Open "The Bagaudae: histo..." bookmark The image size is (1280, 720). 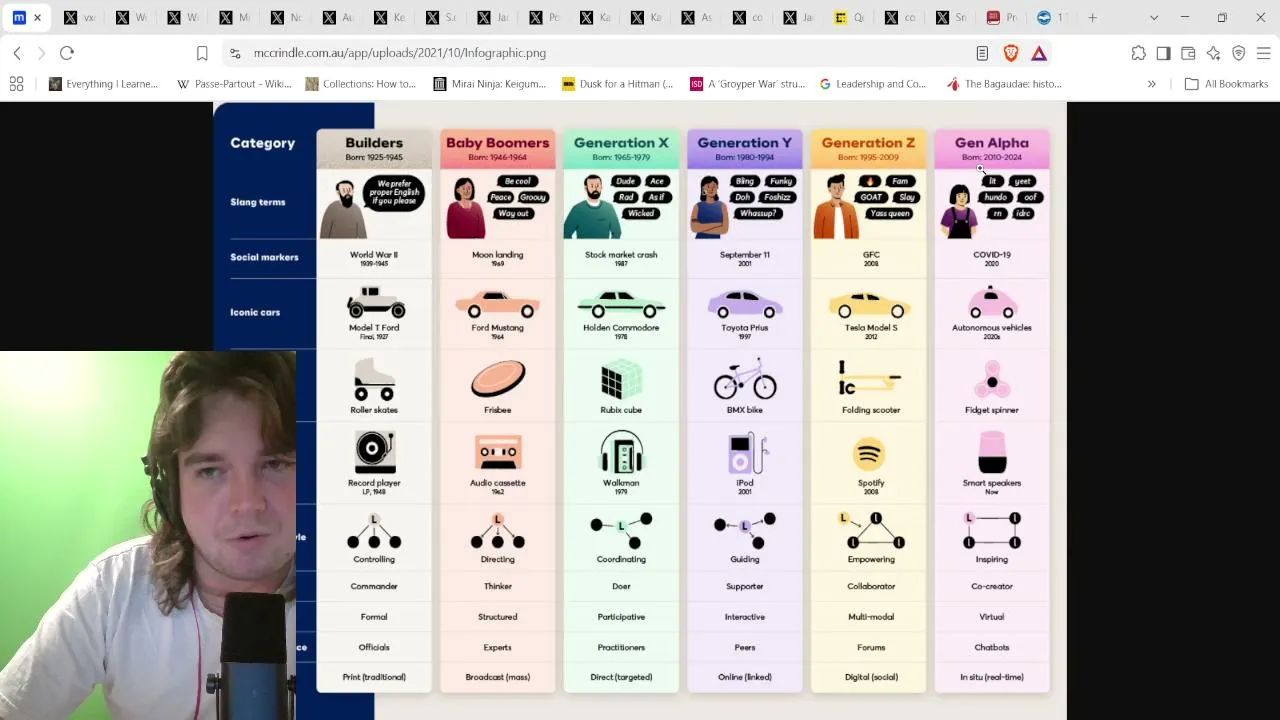(x=1004, y=84)
